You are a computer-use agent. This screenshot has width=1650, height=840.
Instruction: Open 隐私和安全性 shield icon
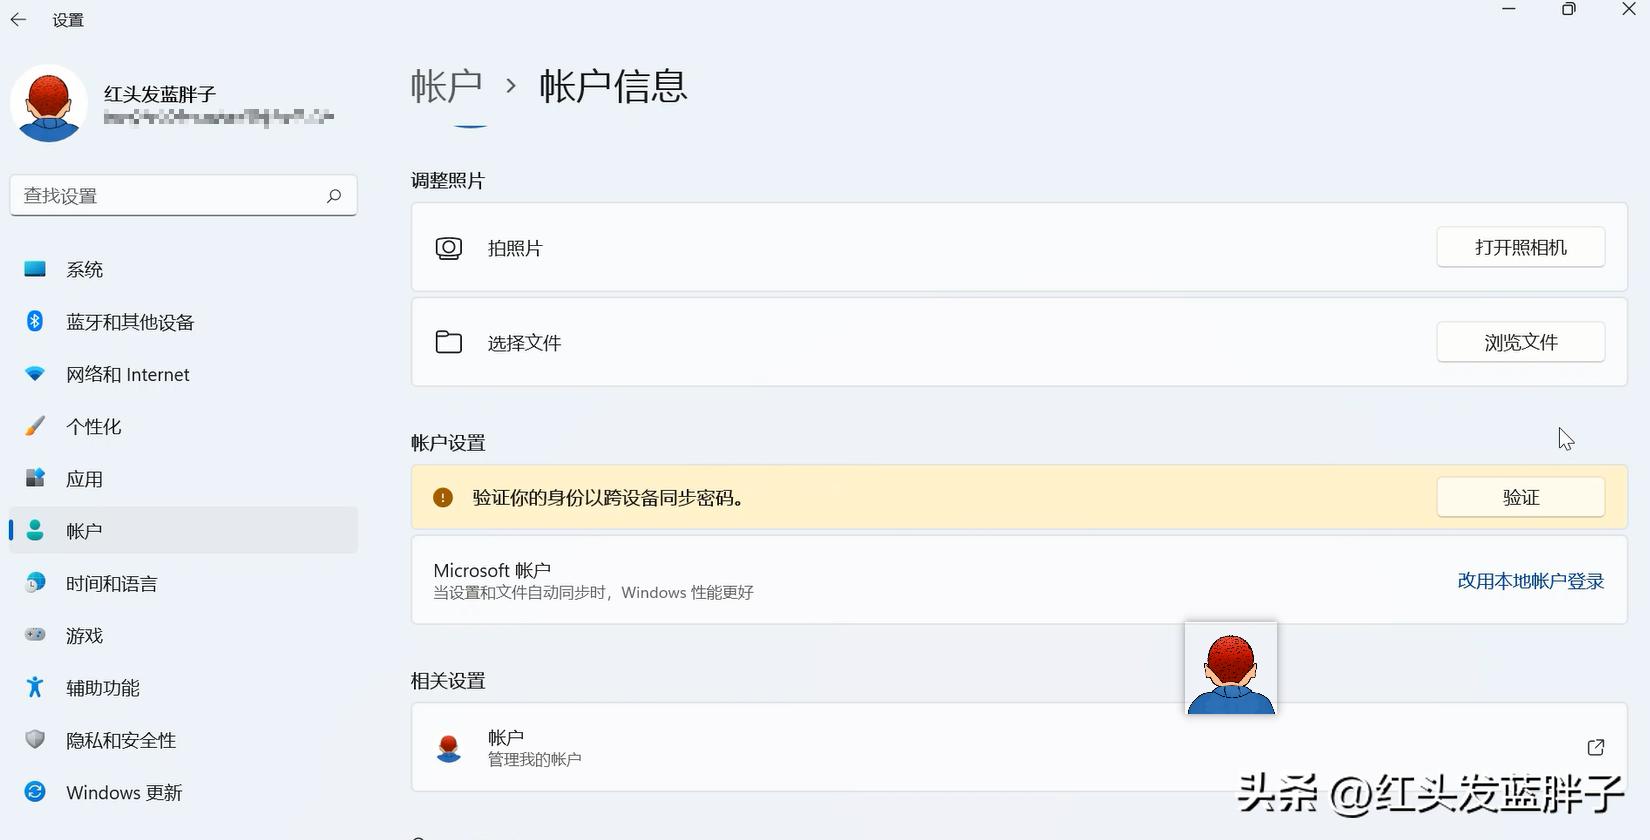click(x=35, y=740)
